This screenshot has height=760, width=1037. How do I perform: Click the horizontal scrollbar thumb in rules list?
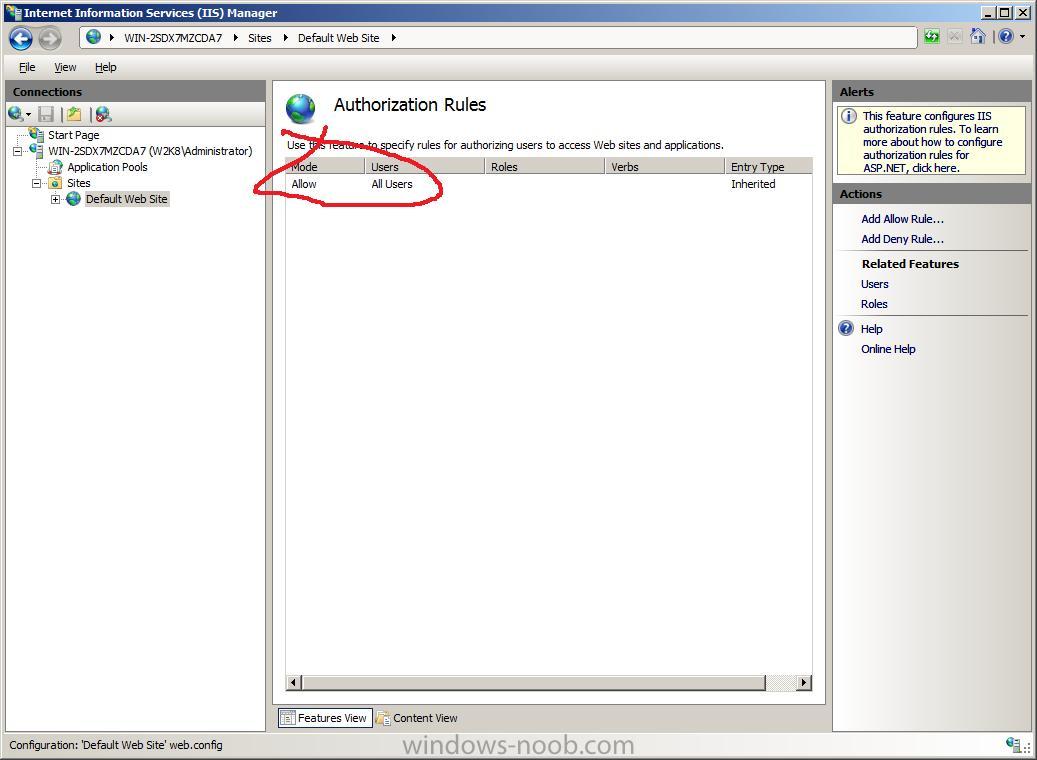tap(534, 683)
